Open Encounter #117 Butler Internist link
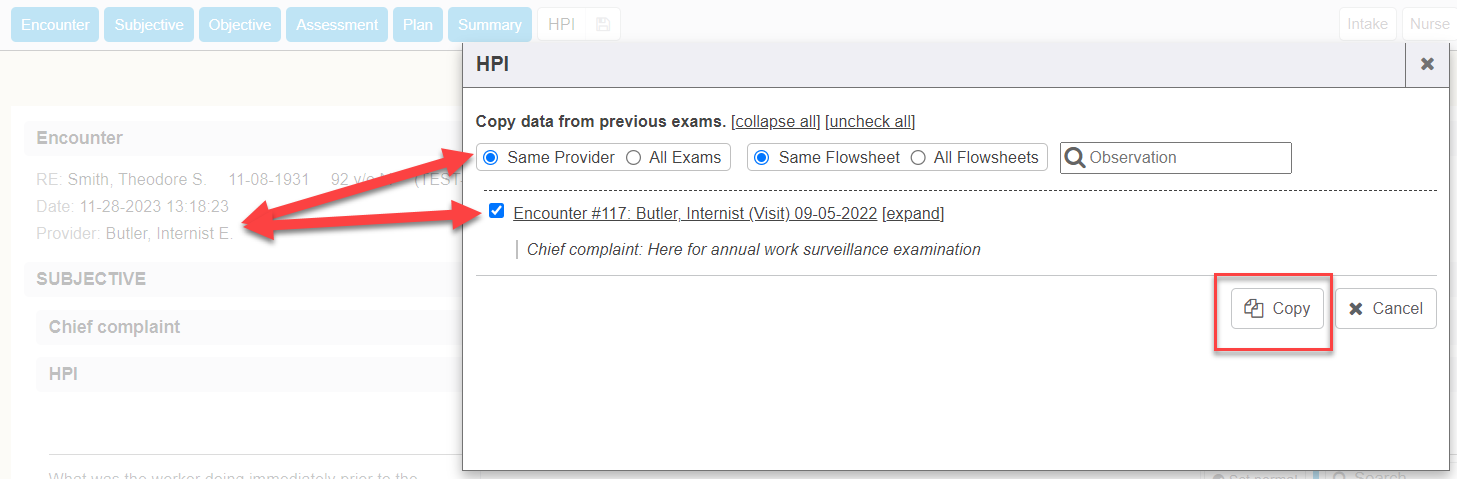Viewport: 1457px width, 479px height. coord(695,213)
